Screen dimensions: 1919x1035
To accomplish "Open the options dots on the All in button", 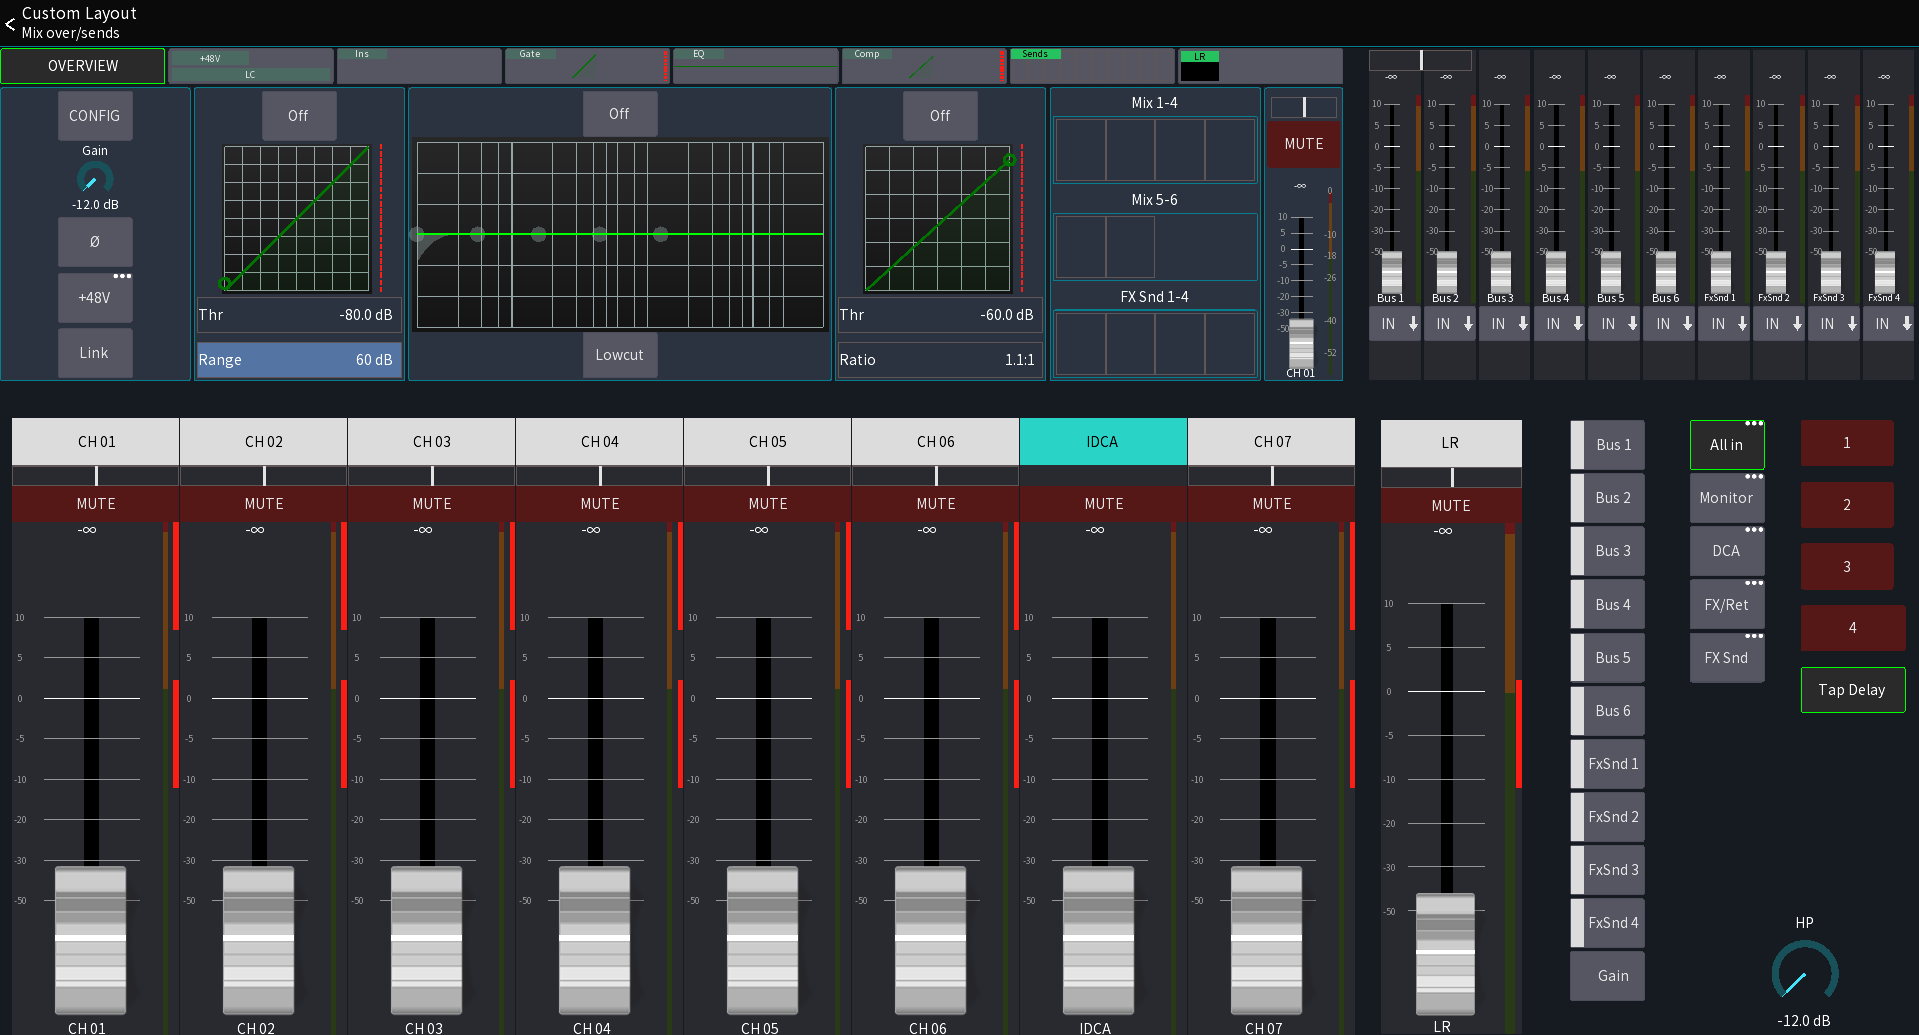I will (1755, 424).
